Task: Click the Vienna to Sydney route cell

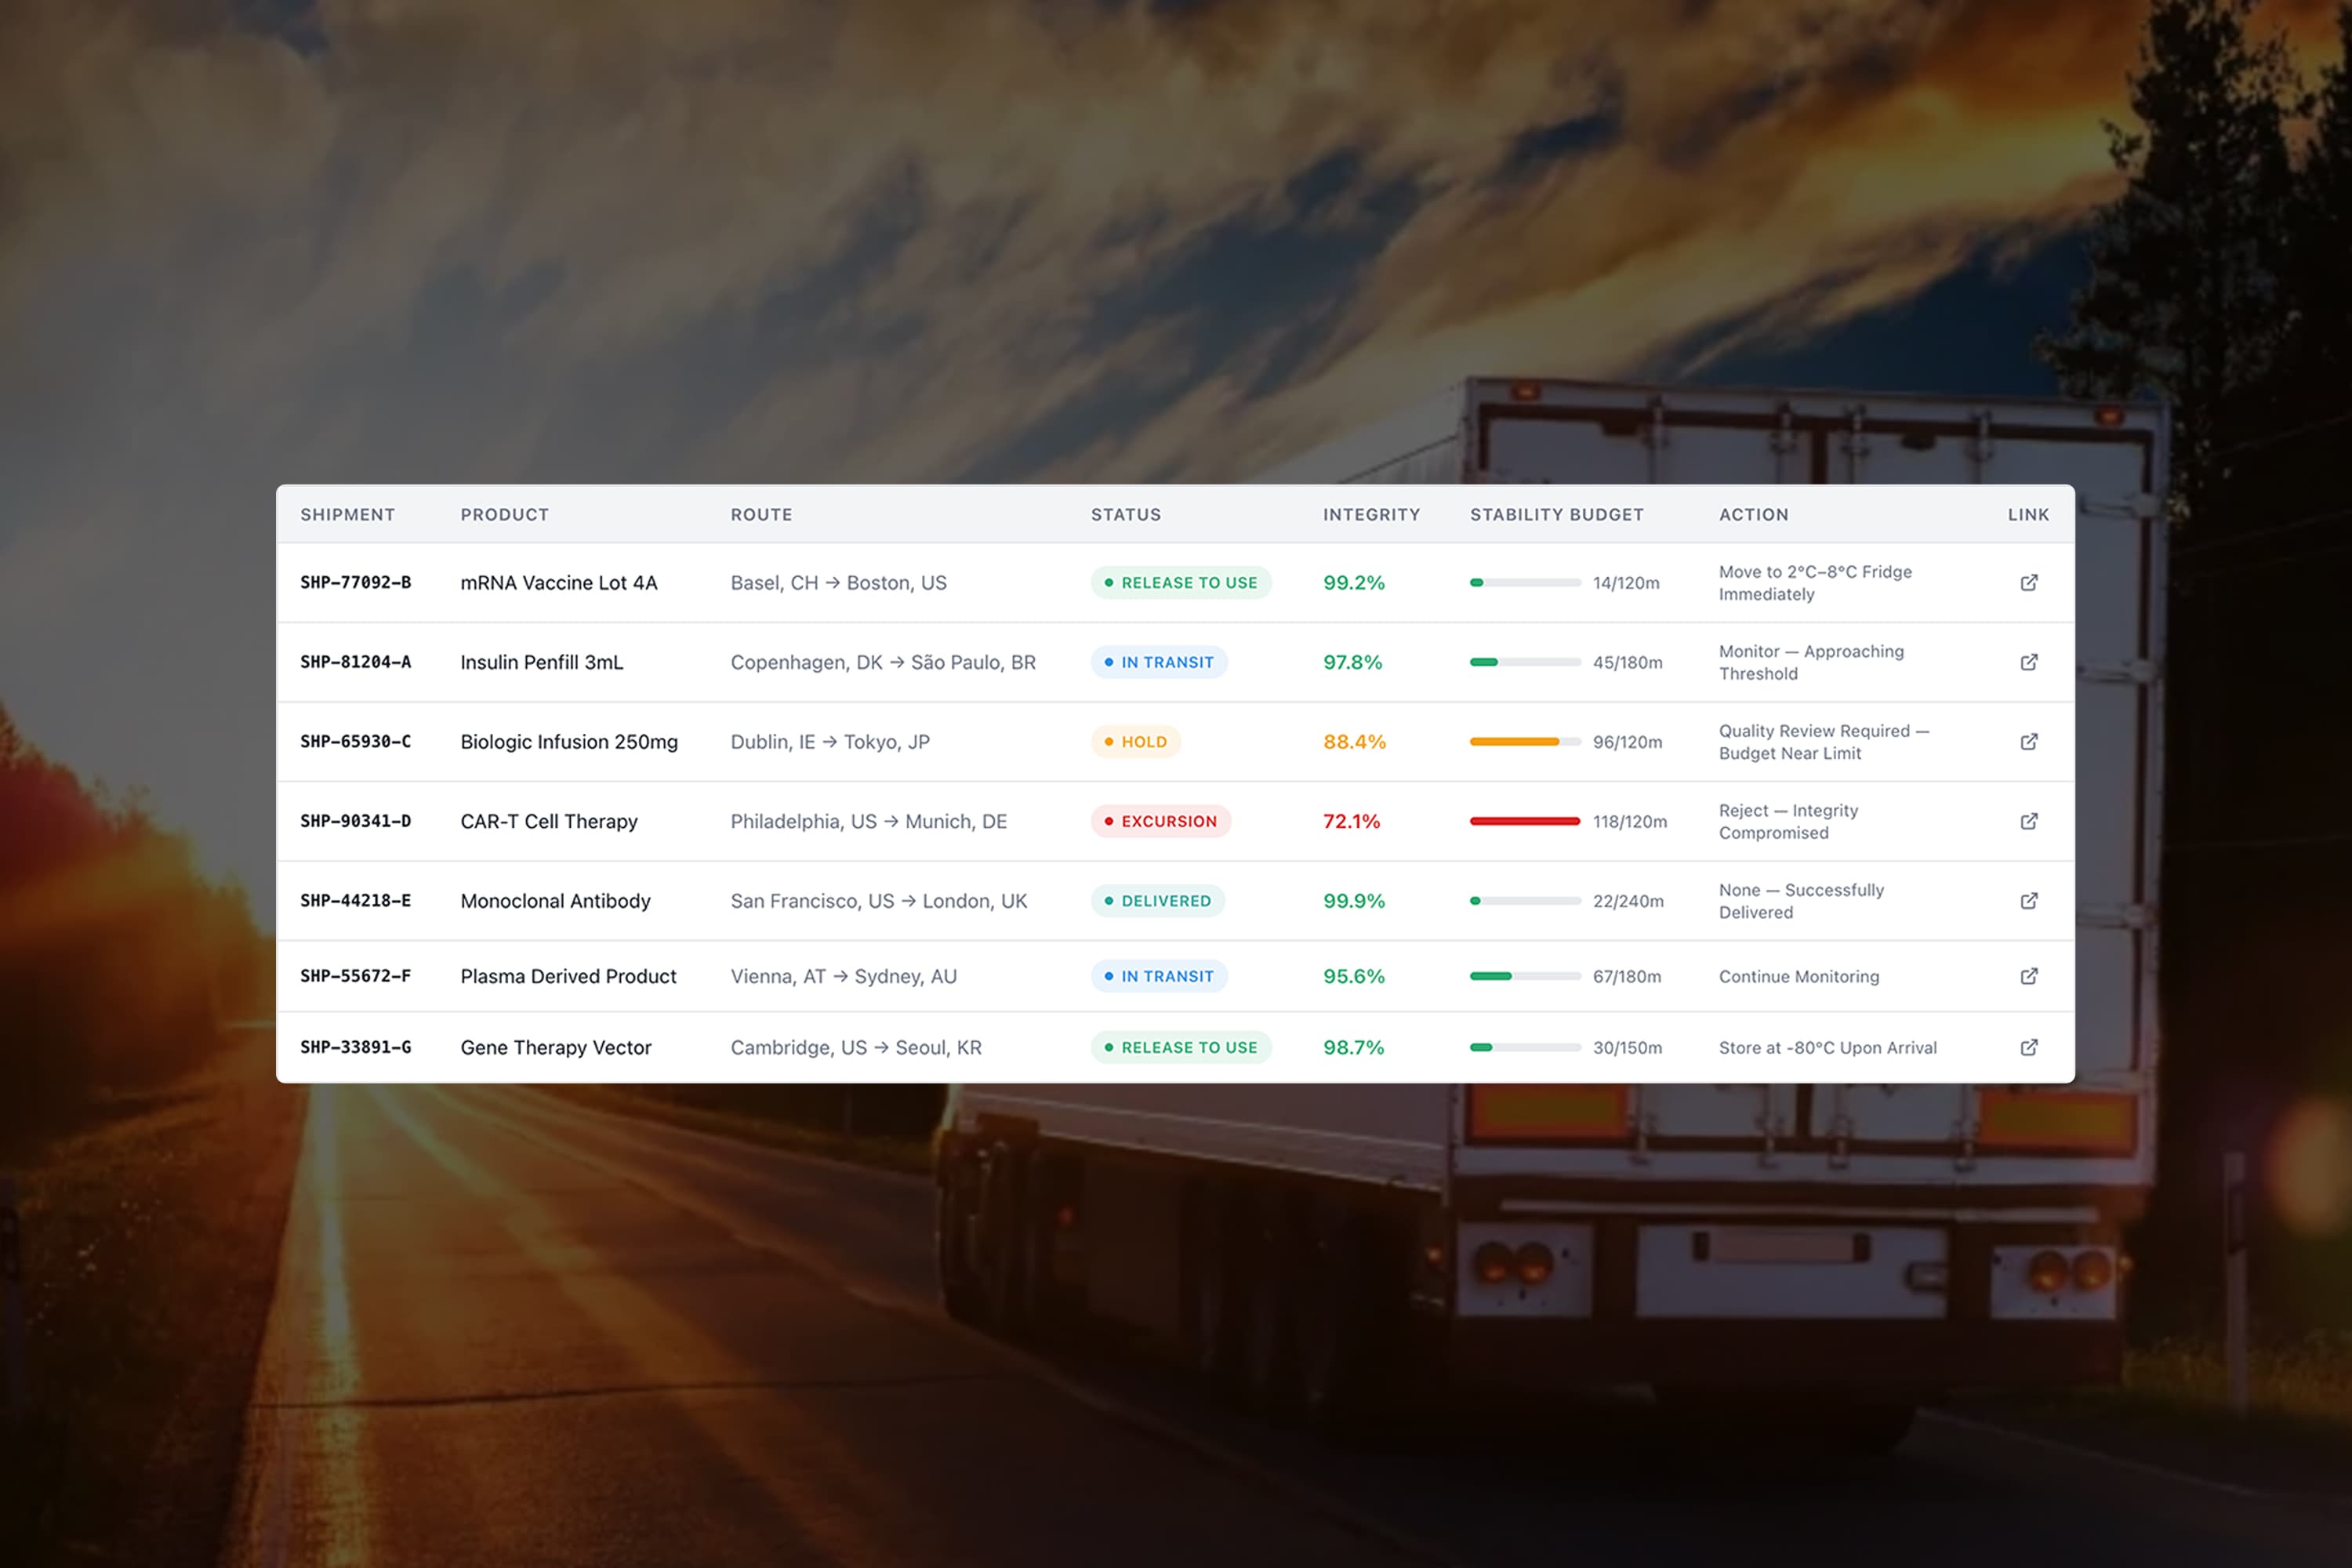Action: click(843, 976)
